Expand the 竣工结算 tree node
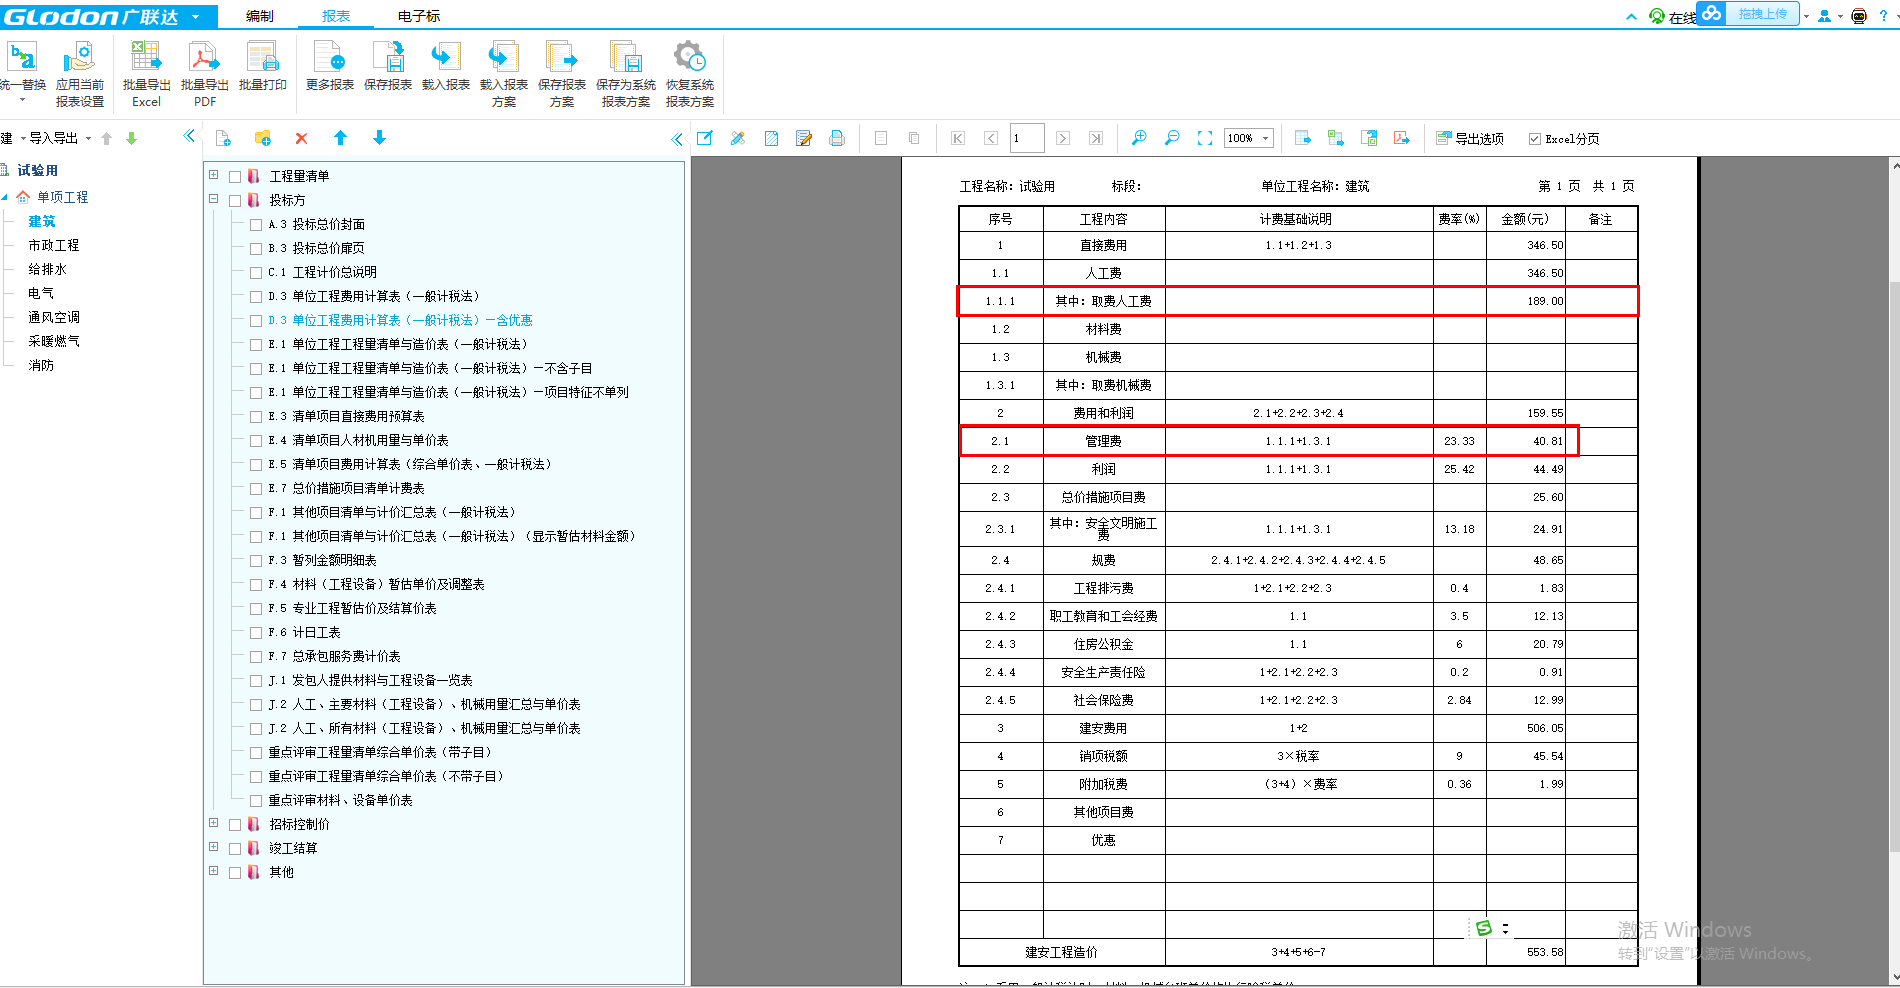Screen dimensions: 1900x988 (213, 847)
